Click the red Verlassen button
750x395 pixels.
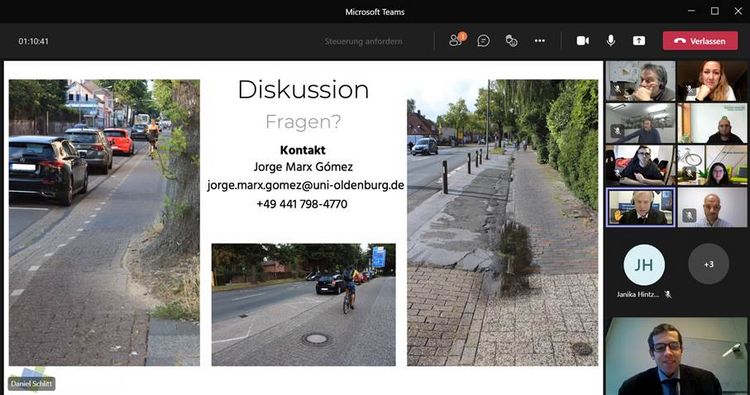(x=700, y=41)
